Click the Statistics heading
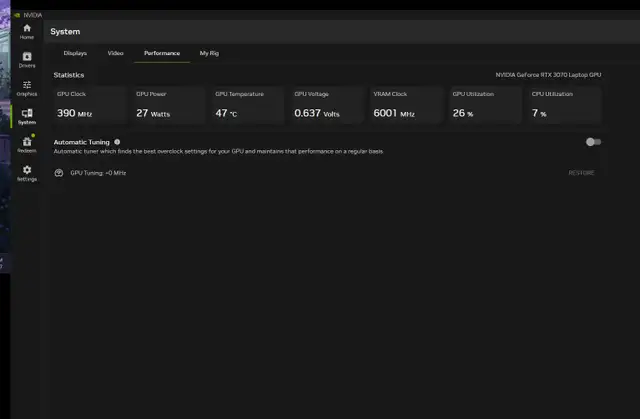The width and height of the screenshot is (640, 419). [x=69, y=75]
